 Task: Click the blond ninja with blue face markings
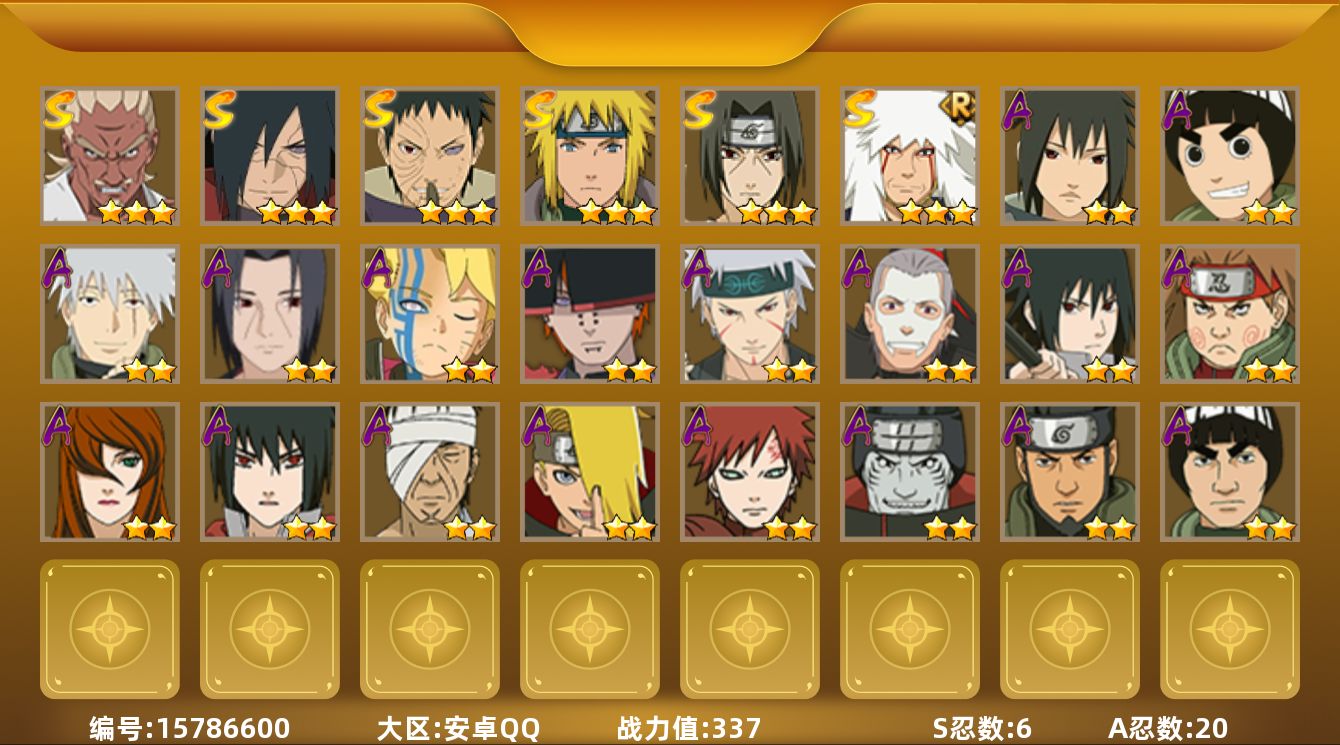[429, 314]
